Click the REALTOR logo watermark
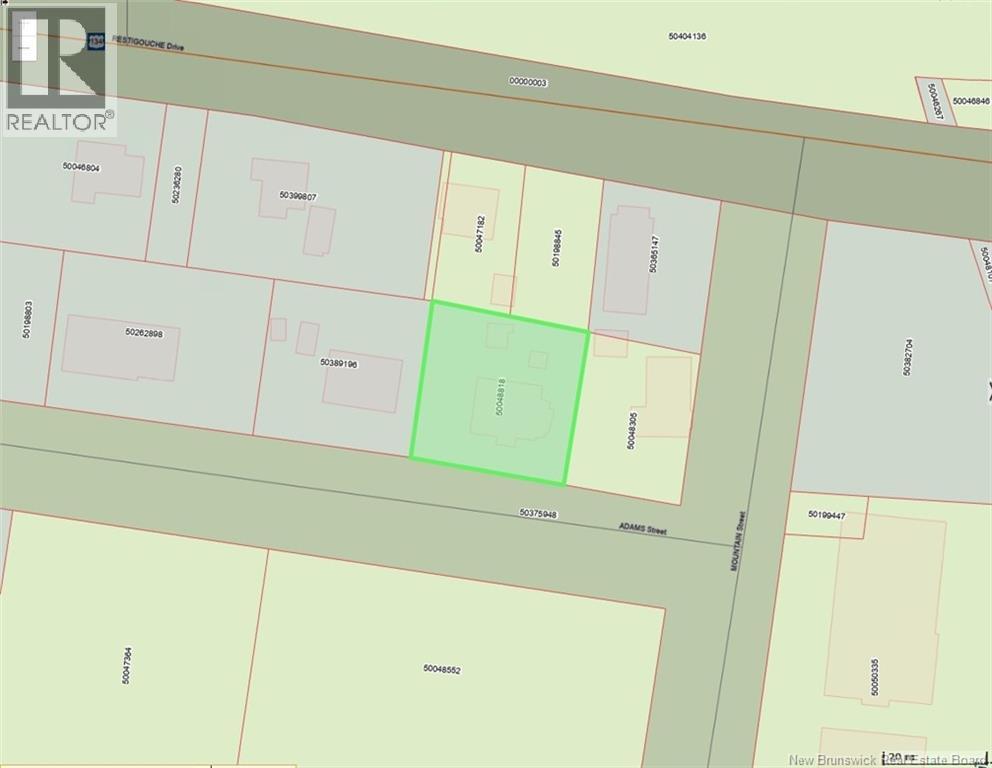Screen dimensions: 992x768 tap(59, 68)
